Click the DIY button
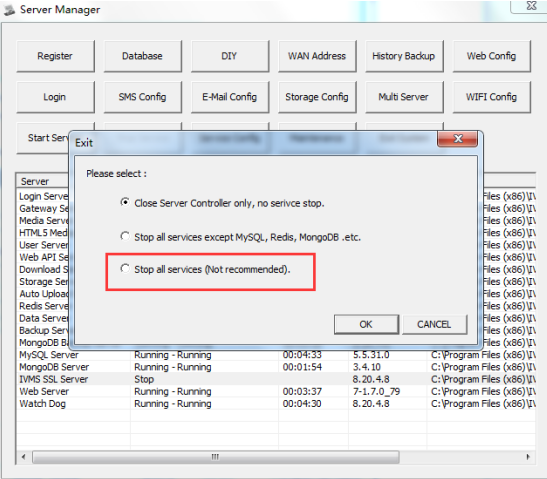 230,56
